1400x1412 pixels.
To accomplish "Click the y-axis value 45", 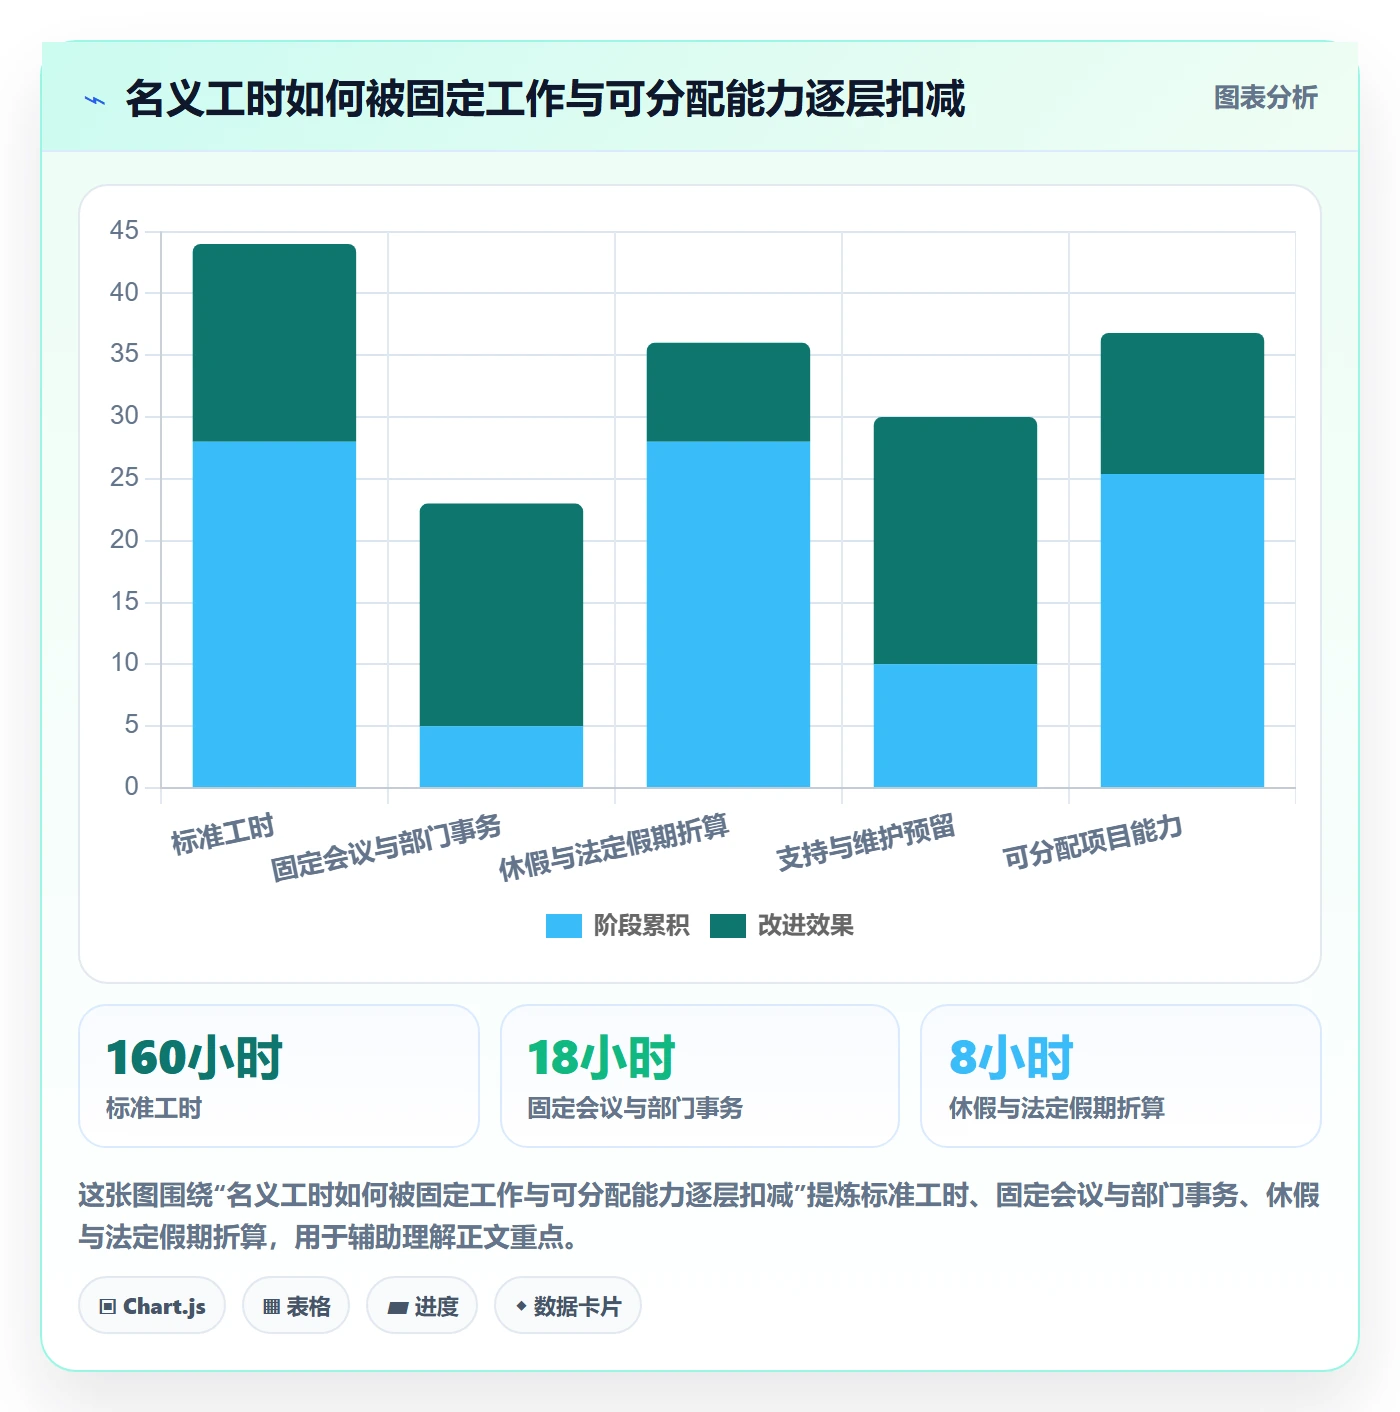I will click(x=124, y=231).
